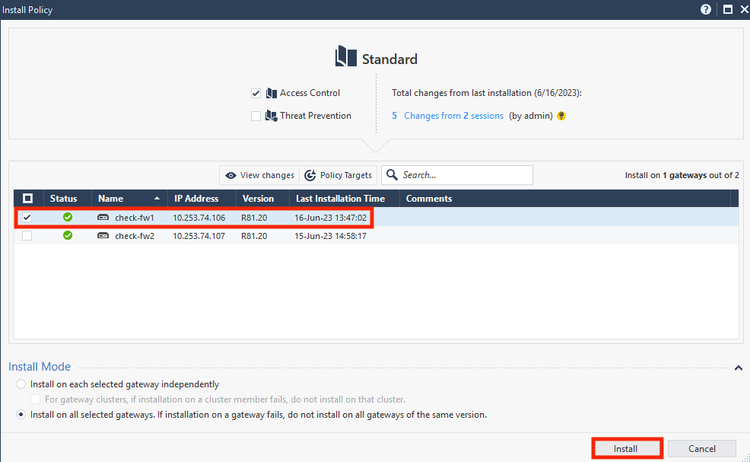Click the Search input field
The height and width of the screenshot is (462, 750).
coord(457,175)
